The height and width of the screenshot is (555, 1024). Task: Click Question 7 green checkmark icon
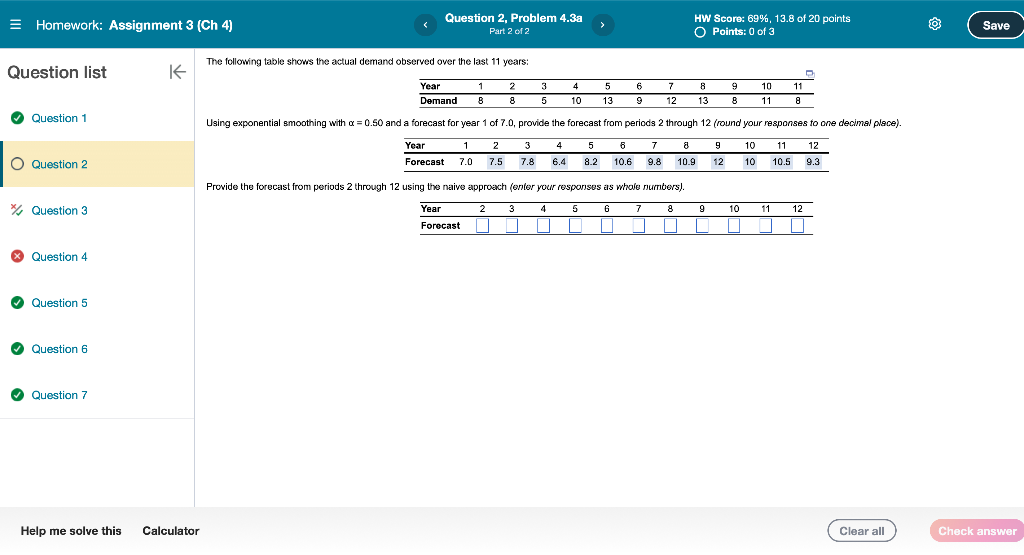coord(18,395)
